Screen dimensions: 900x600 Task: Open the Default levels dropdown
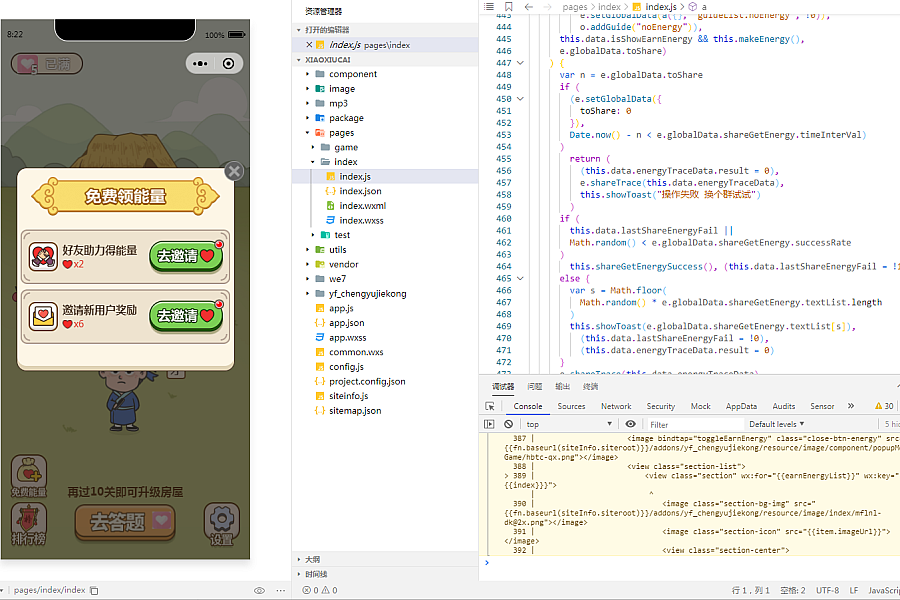click(x=776, y=424)
